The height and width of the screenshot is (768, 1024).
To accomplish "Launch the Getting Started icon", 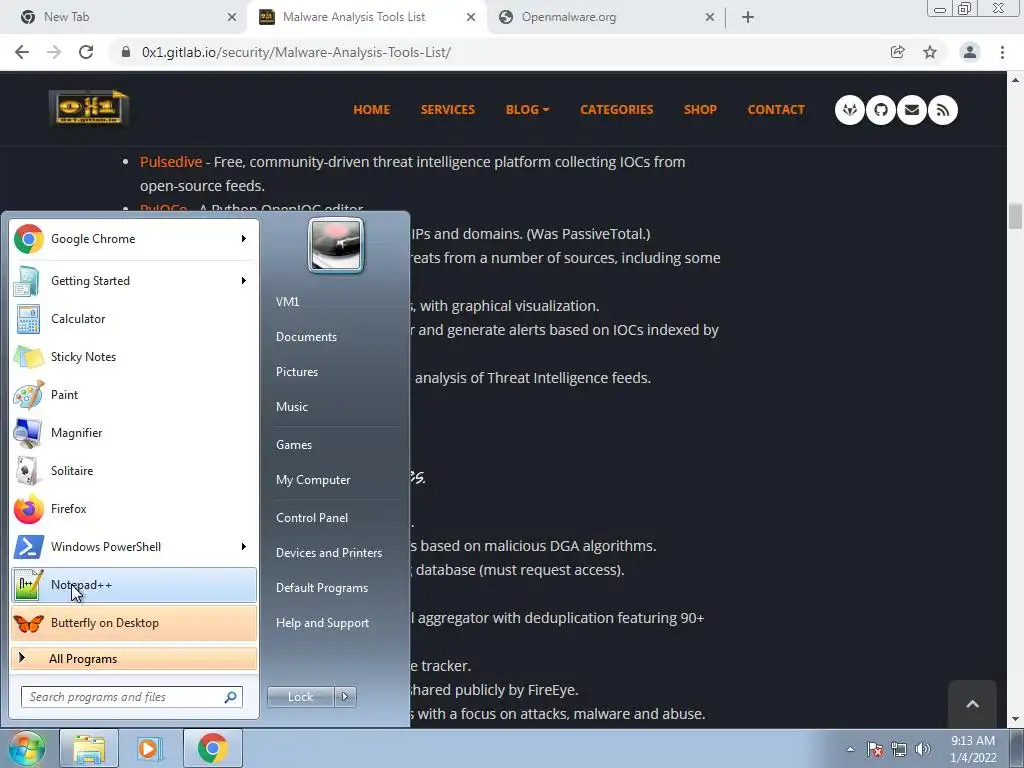I will point(27,281).
